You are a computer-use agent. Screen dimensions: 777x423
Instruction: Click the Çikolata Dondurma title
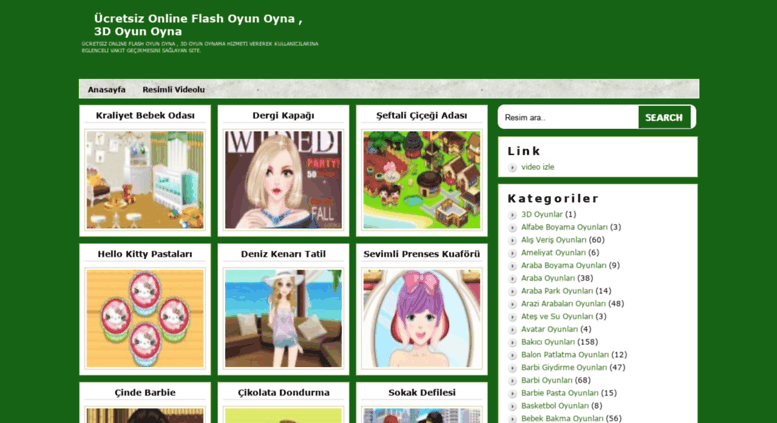(283, 392)
